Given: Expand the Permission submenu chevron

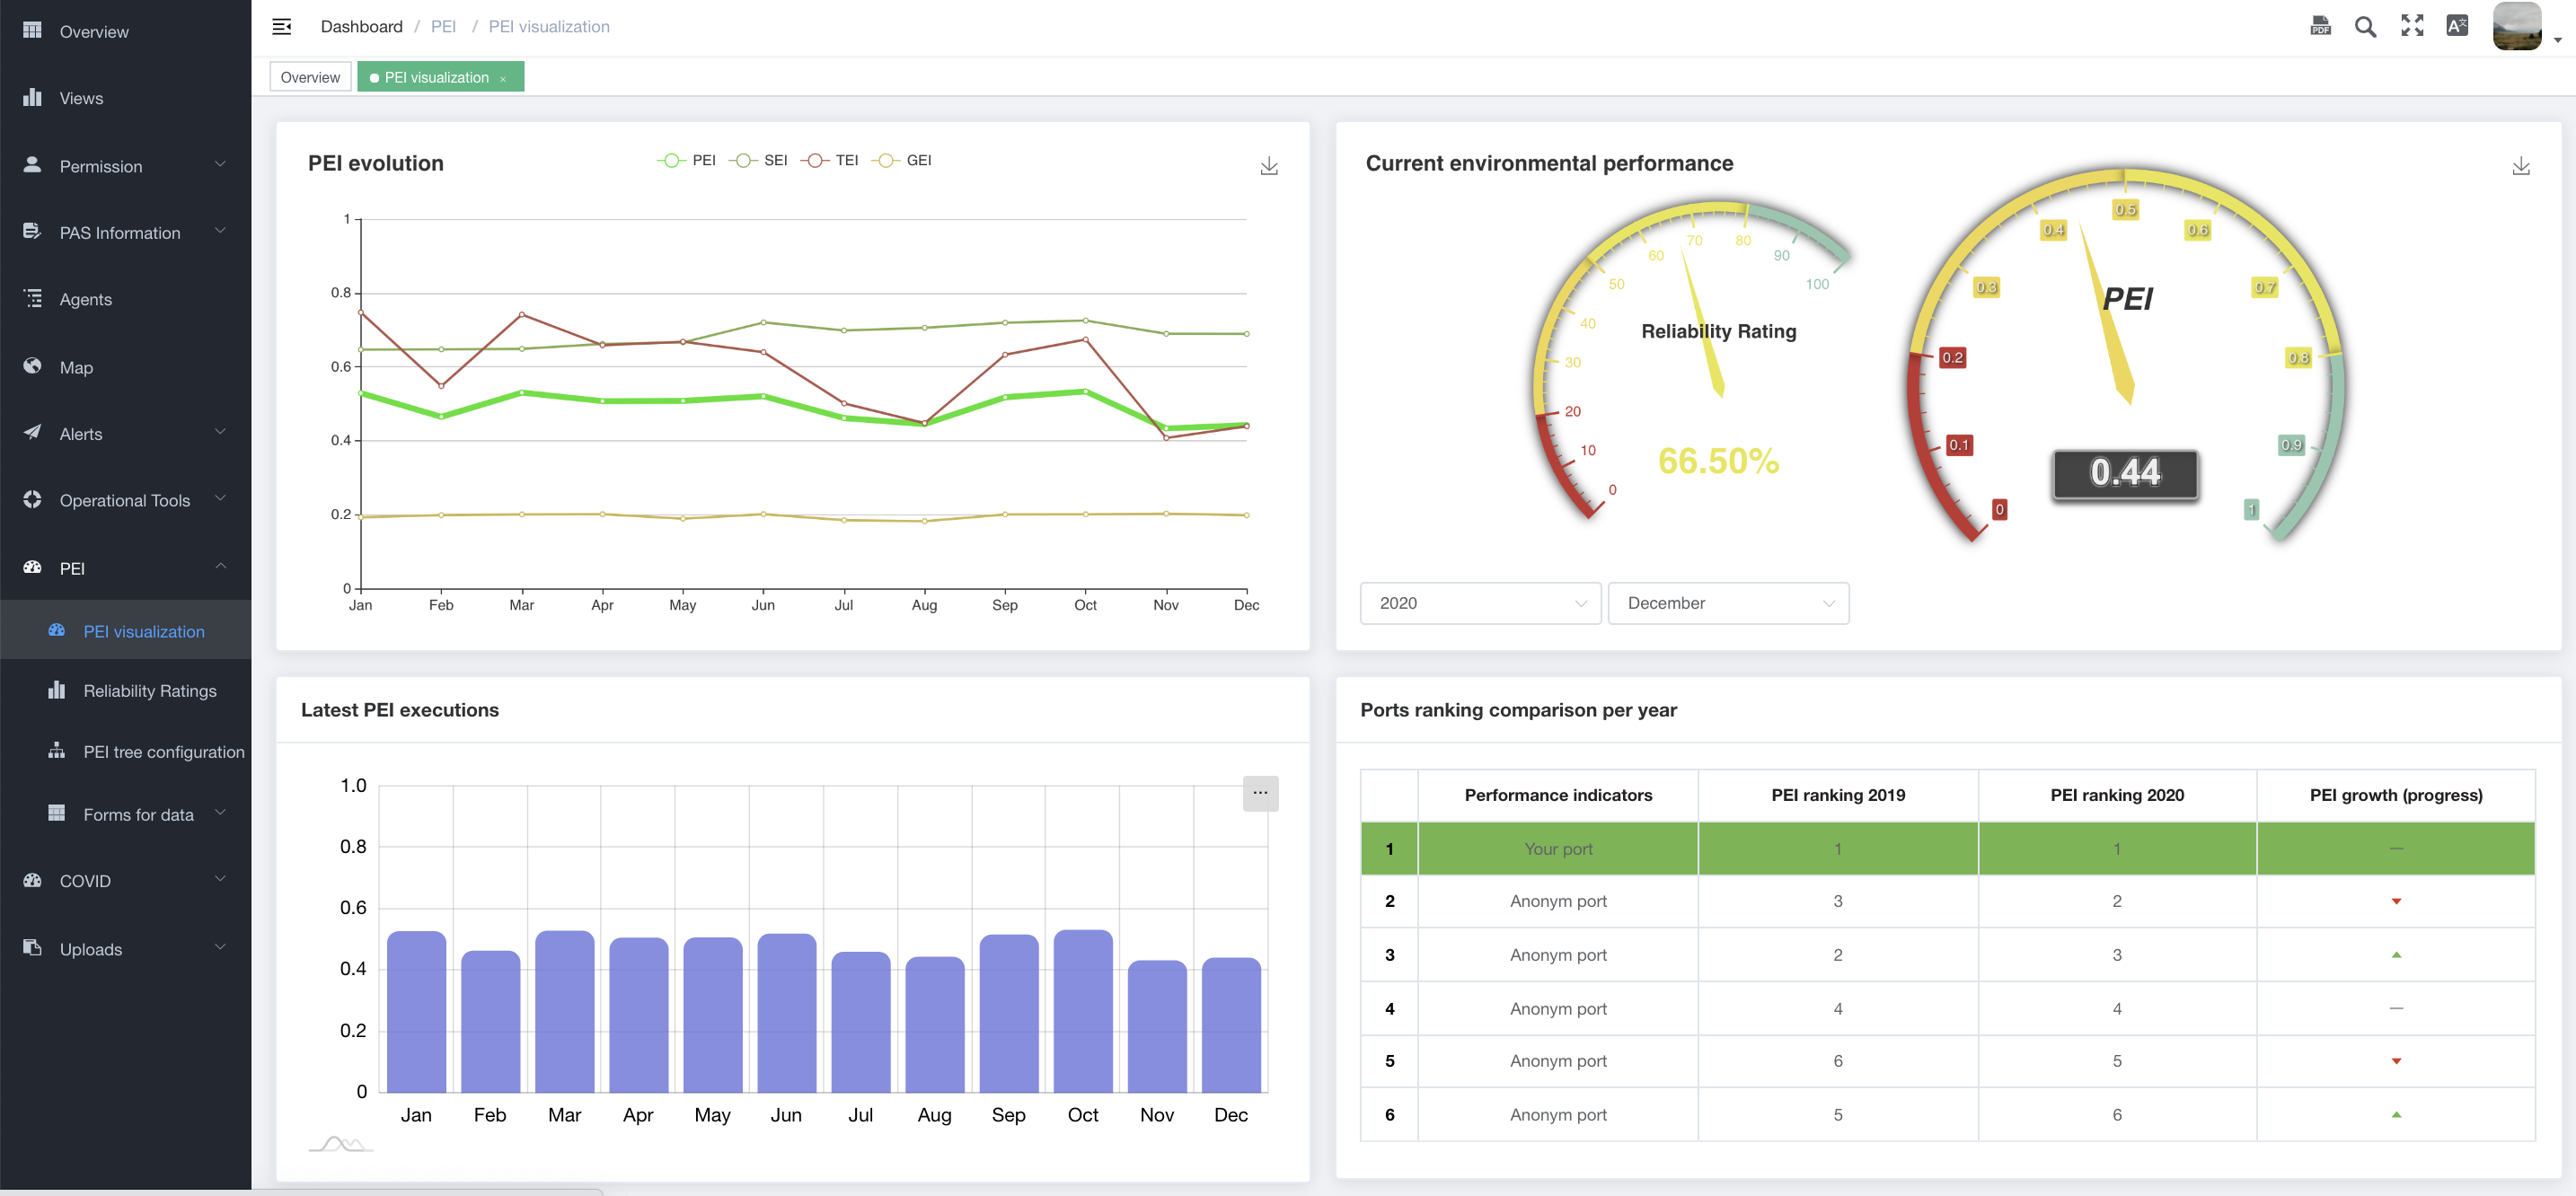Looking at the screenshot, I should tap(220, 164).
